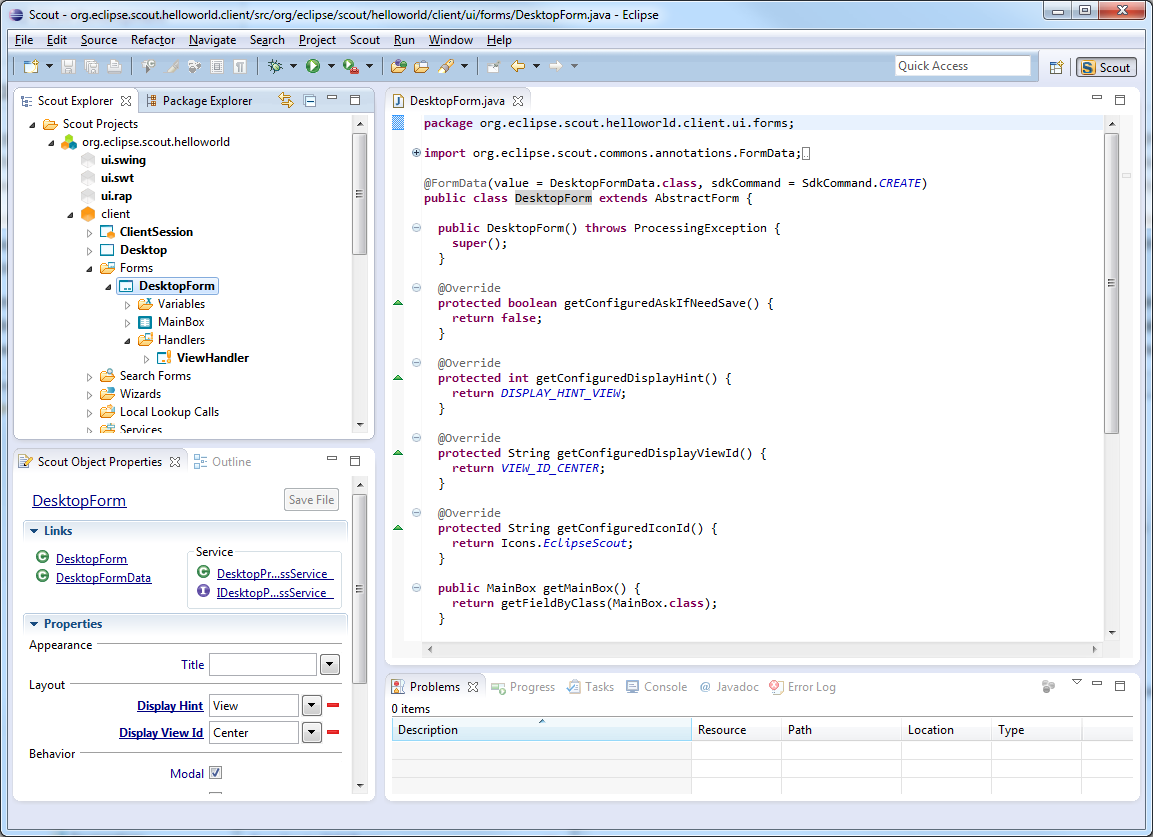Open the Navigate menu
Viewport: 1153px width, 837px height.
point(213,40)
